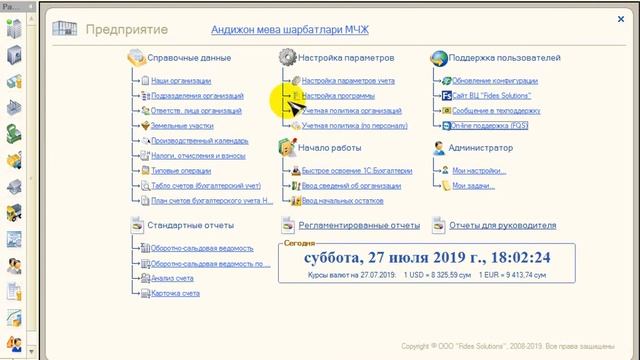Open Учетная политика организаций

coord(352,111)
